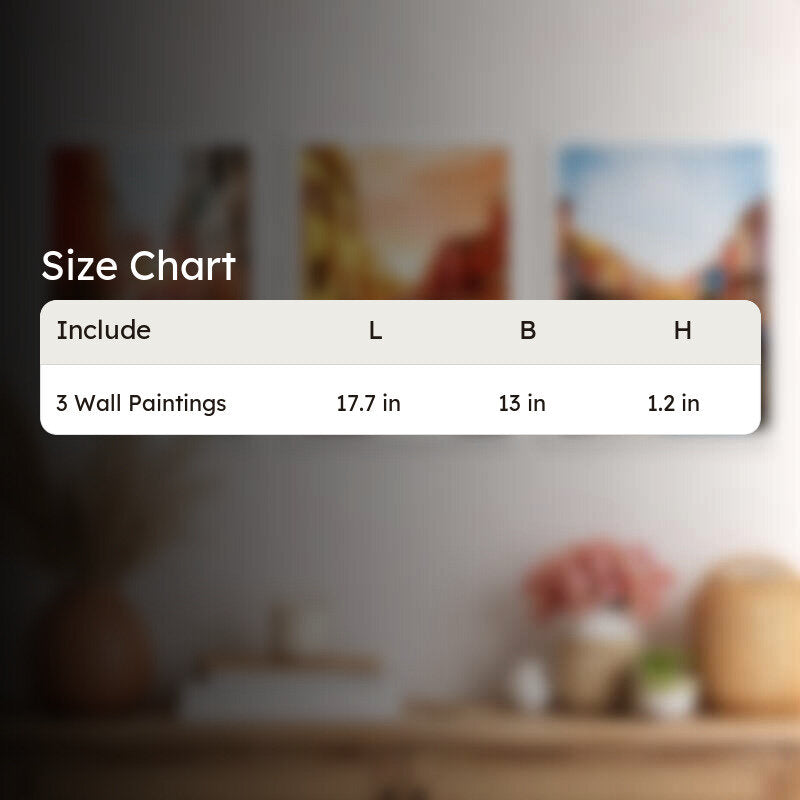This screenshot has width=800, height=800.
Task: Click the dark brown vase at left
Action: tap(99, 645)
